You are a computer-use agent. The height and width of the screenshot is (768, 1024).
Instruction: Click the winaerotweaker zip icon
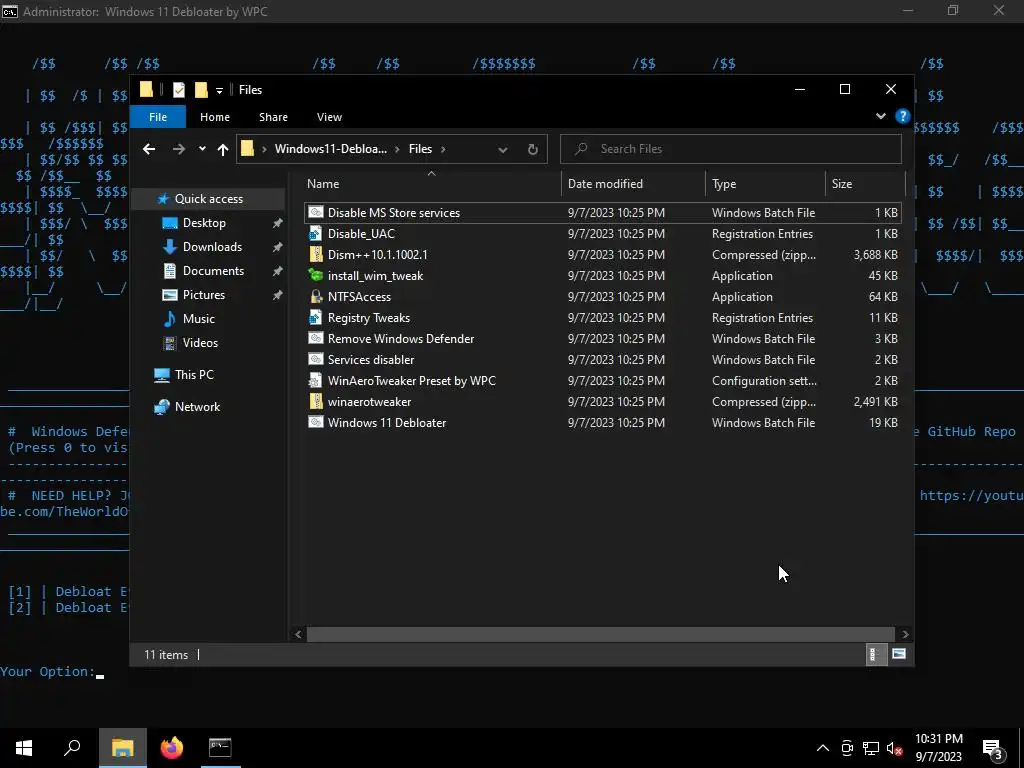pos(315,401)
